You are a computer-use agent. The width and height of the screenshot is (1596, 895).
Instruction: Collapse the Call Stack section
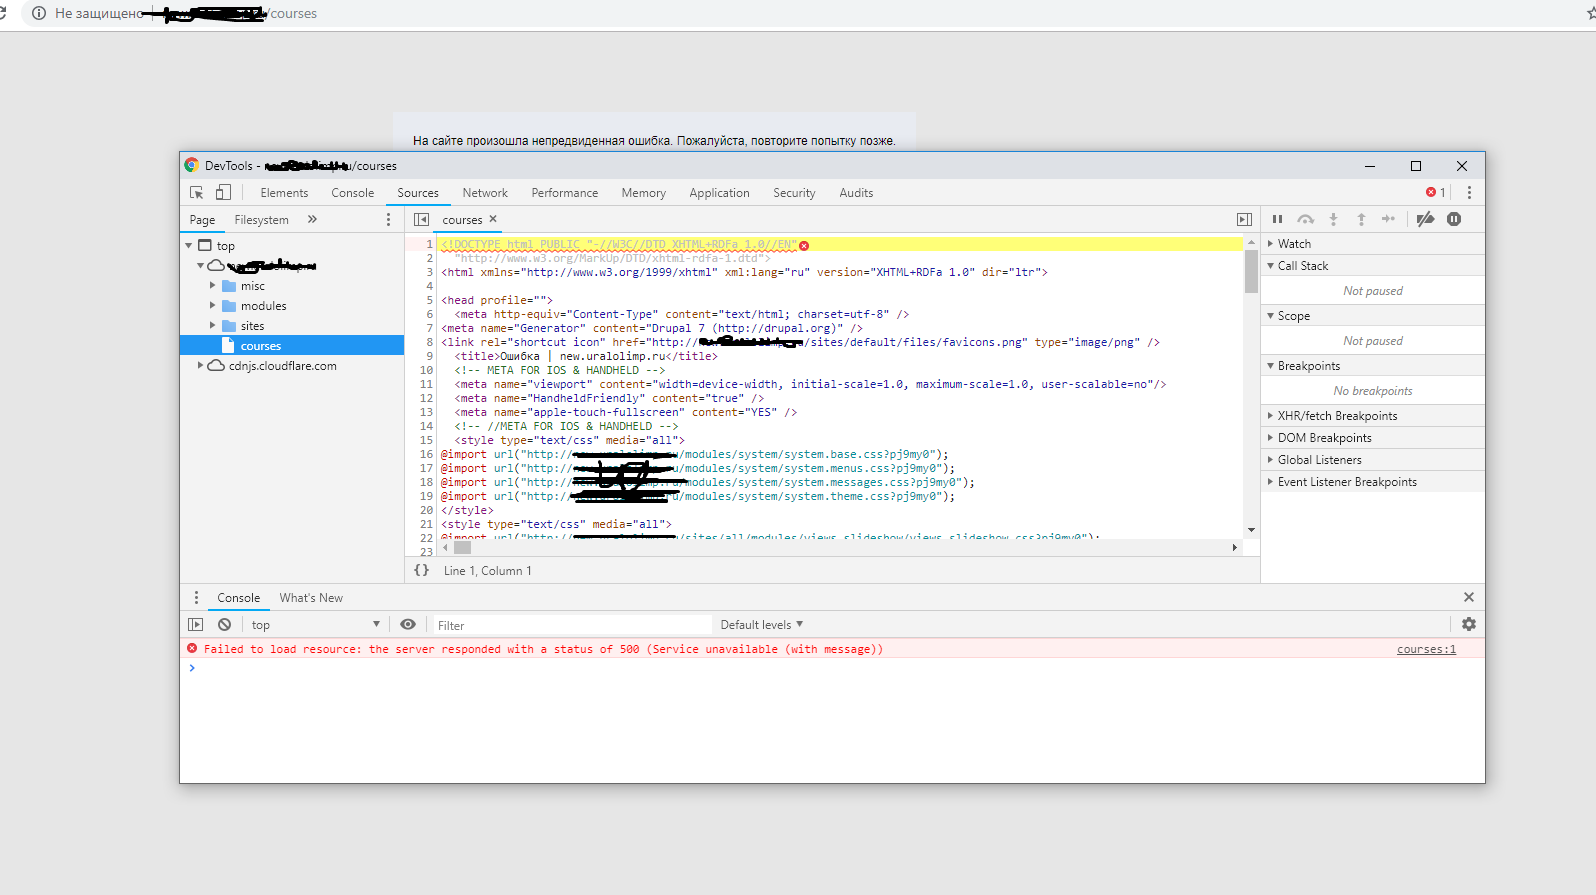(x=1372, y=265)
